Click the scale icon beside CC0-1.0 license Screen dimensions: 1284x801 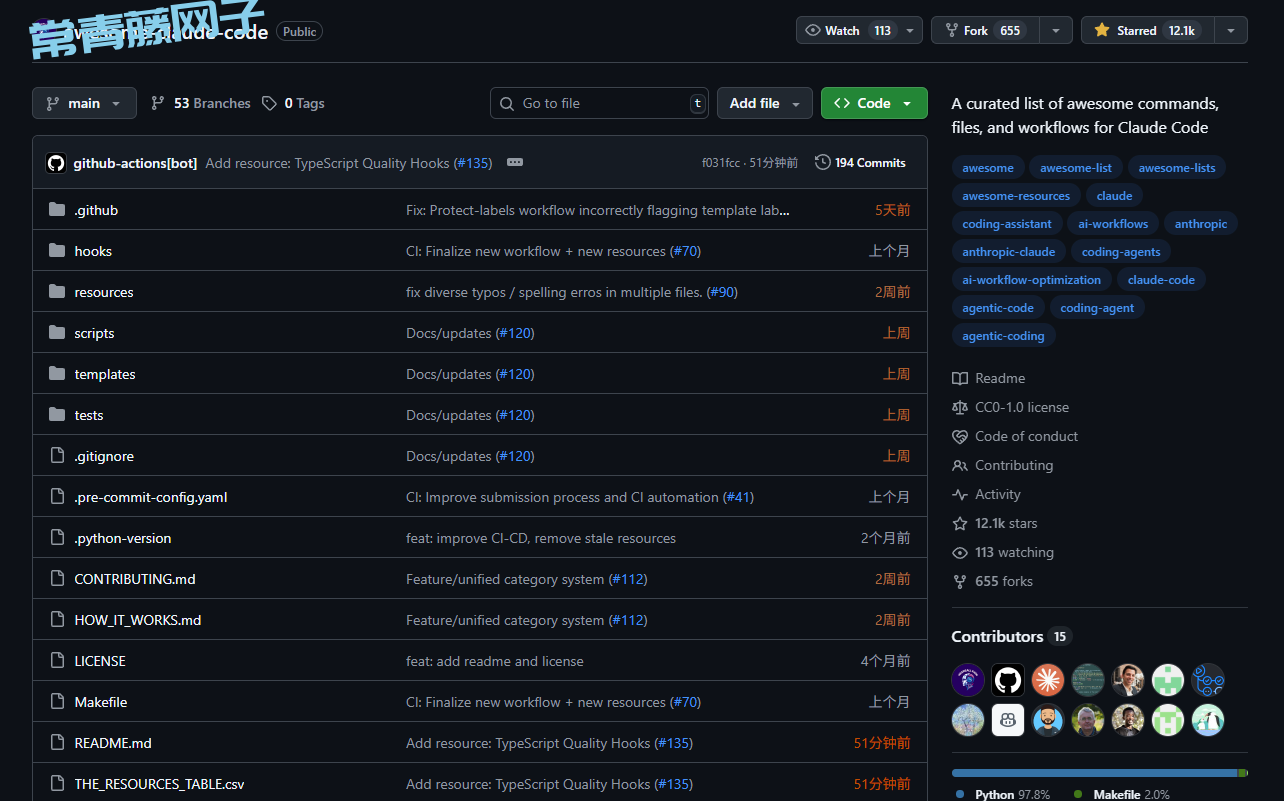(x=960, y=407)
